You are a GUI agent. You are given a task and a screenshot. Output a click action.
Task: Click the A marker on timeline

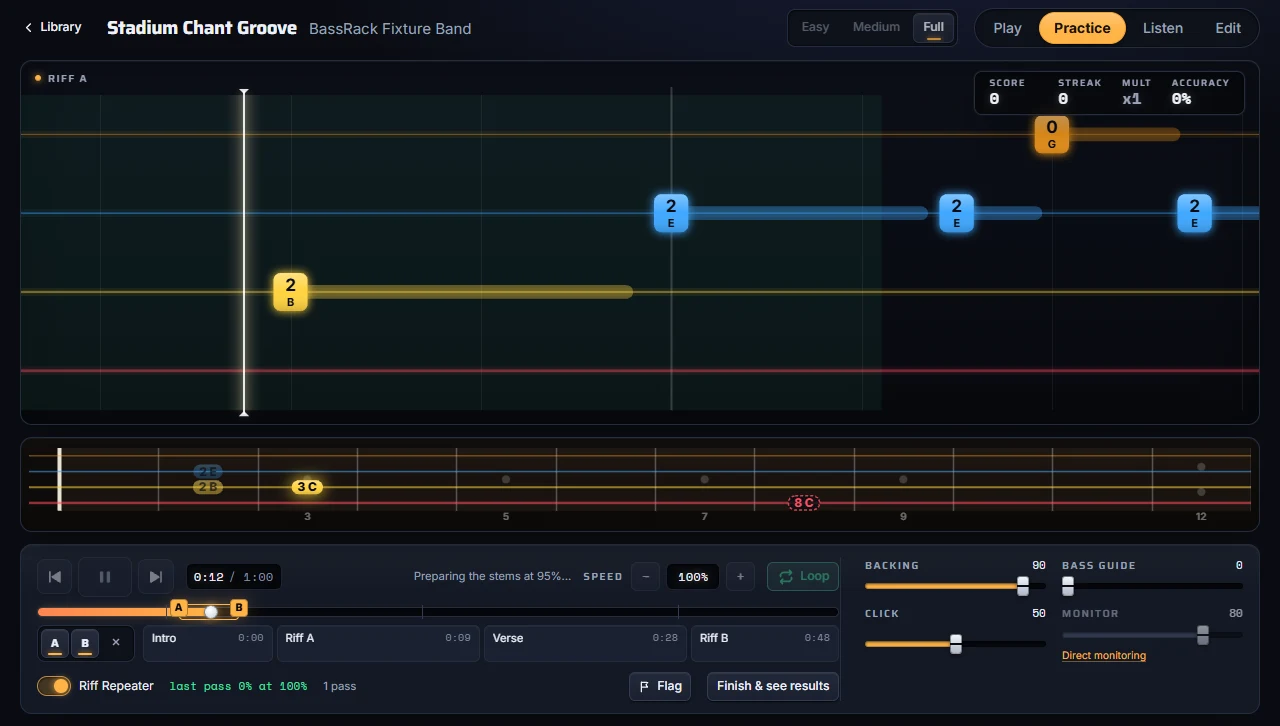point(178,607)
